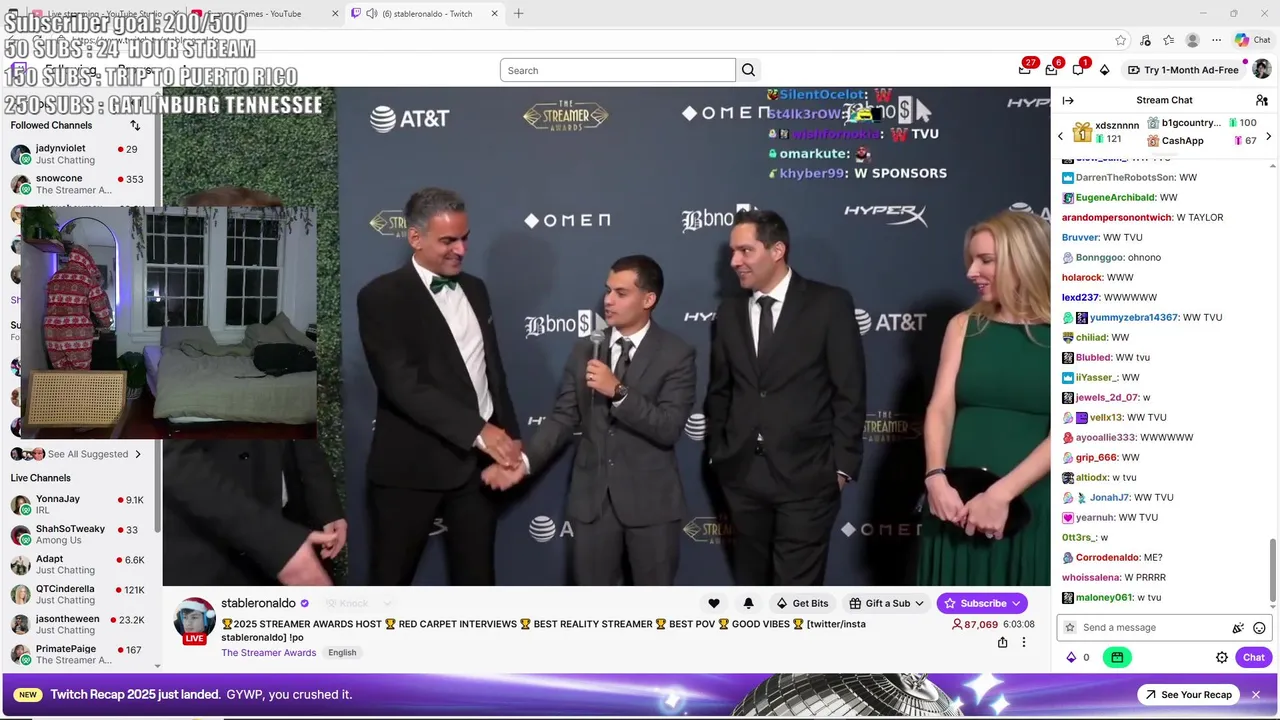Open the Gift a Sub dropdown
Screen dimensions: 1280x720
886,603
